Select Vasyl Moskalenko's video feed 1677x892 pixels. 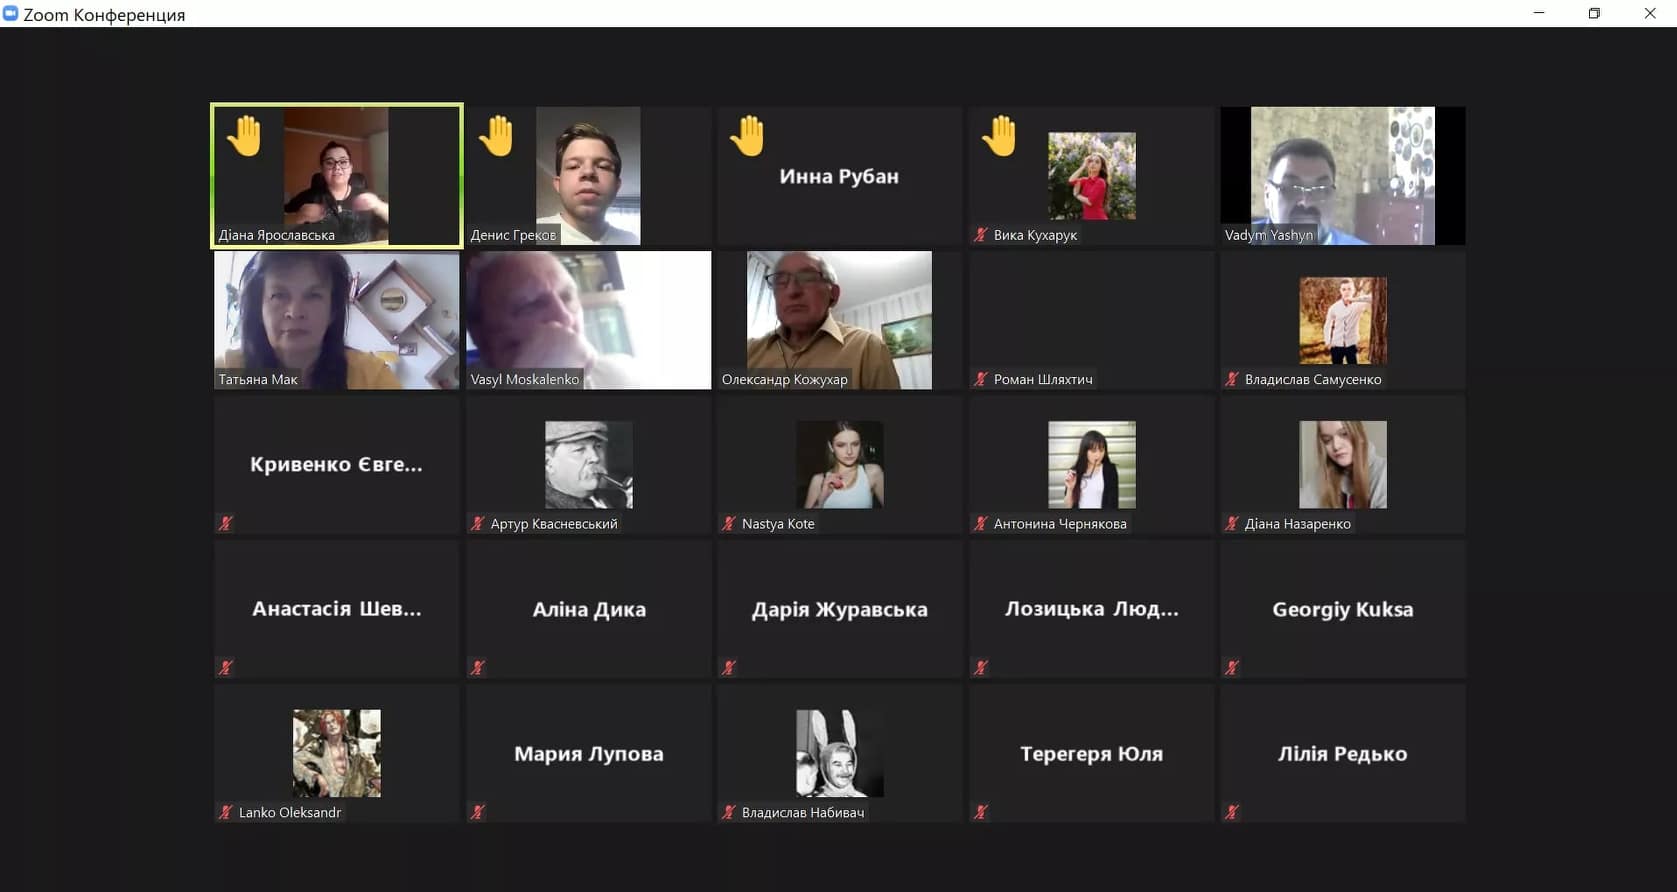(x=588, y=319)
